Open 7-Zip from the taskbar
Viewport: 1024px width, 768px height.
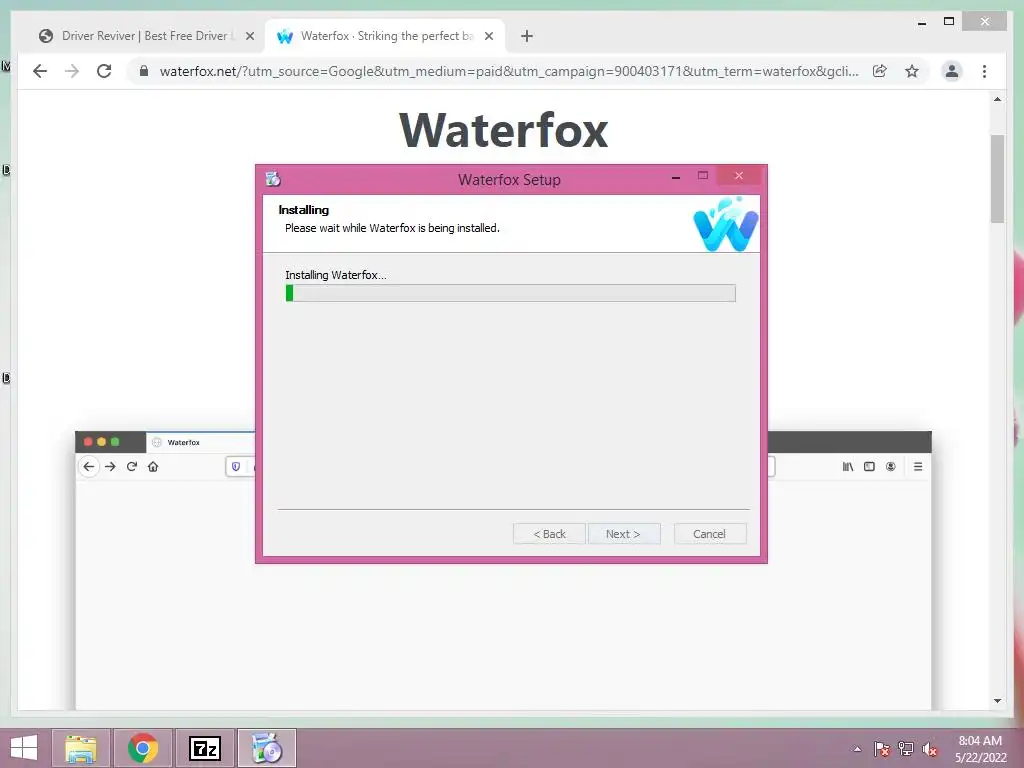pyautogui.click(x=204, y=748)
